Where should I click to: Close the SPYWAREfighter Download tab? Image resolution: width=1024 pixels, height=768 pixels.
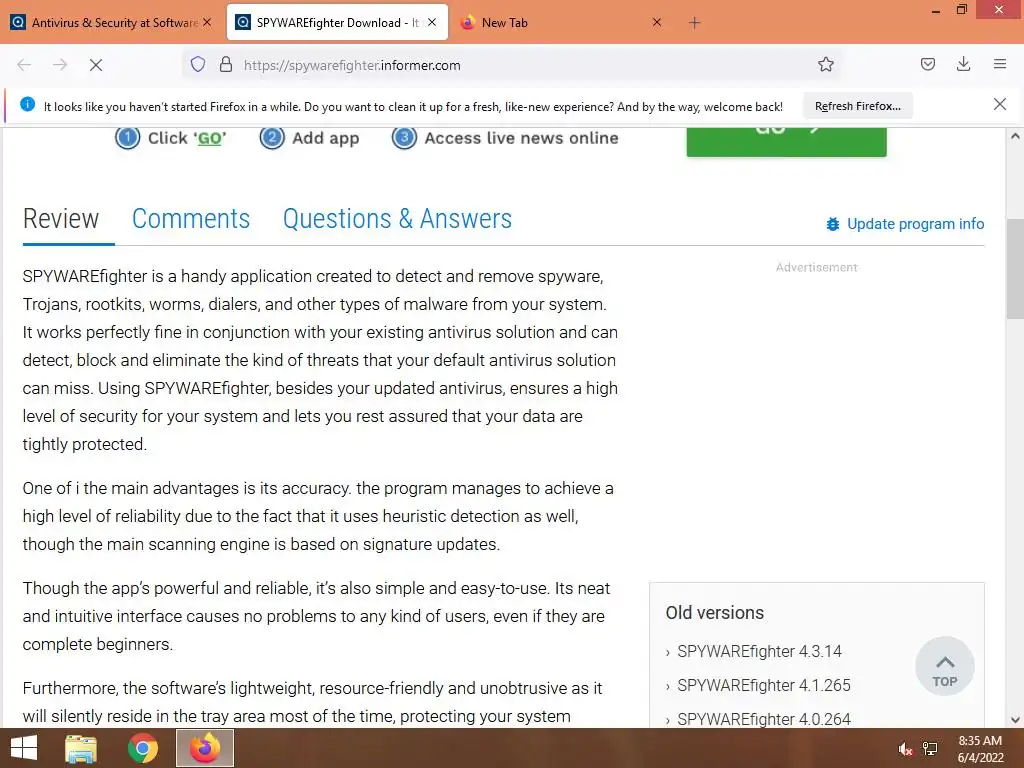pos(432,22)
